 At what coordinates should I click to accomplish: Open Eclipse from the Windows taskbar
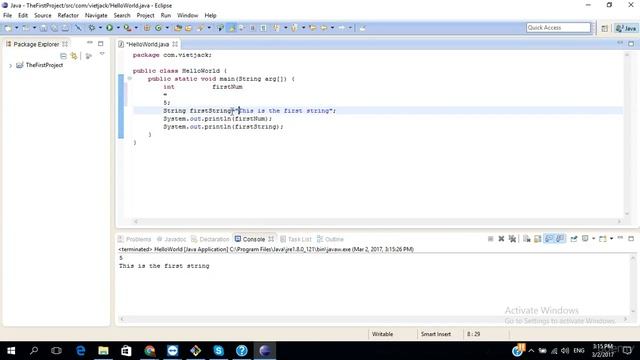point(264,351)
